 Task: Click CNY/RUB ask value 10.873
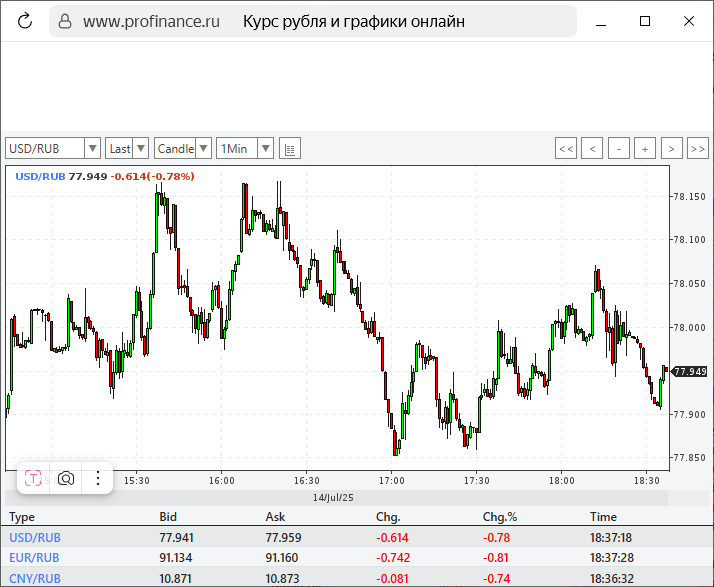282,578
